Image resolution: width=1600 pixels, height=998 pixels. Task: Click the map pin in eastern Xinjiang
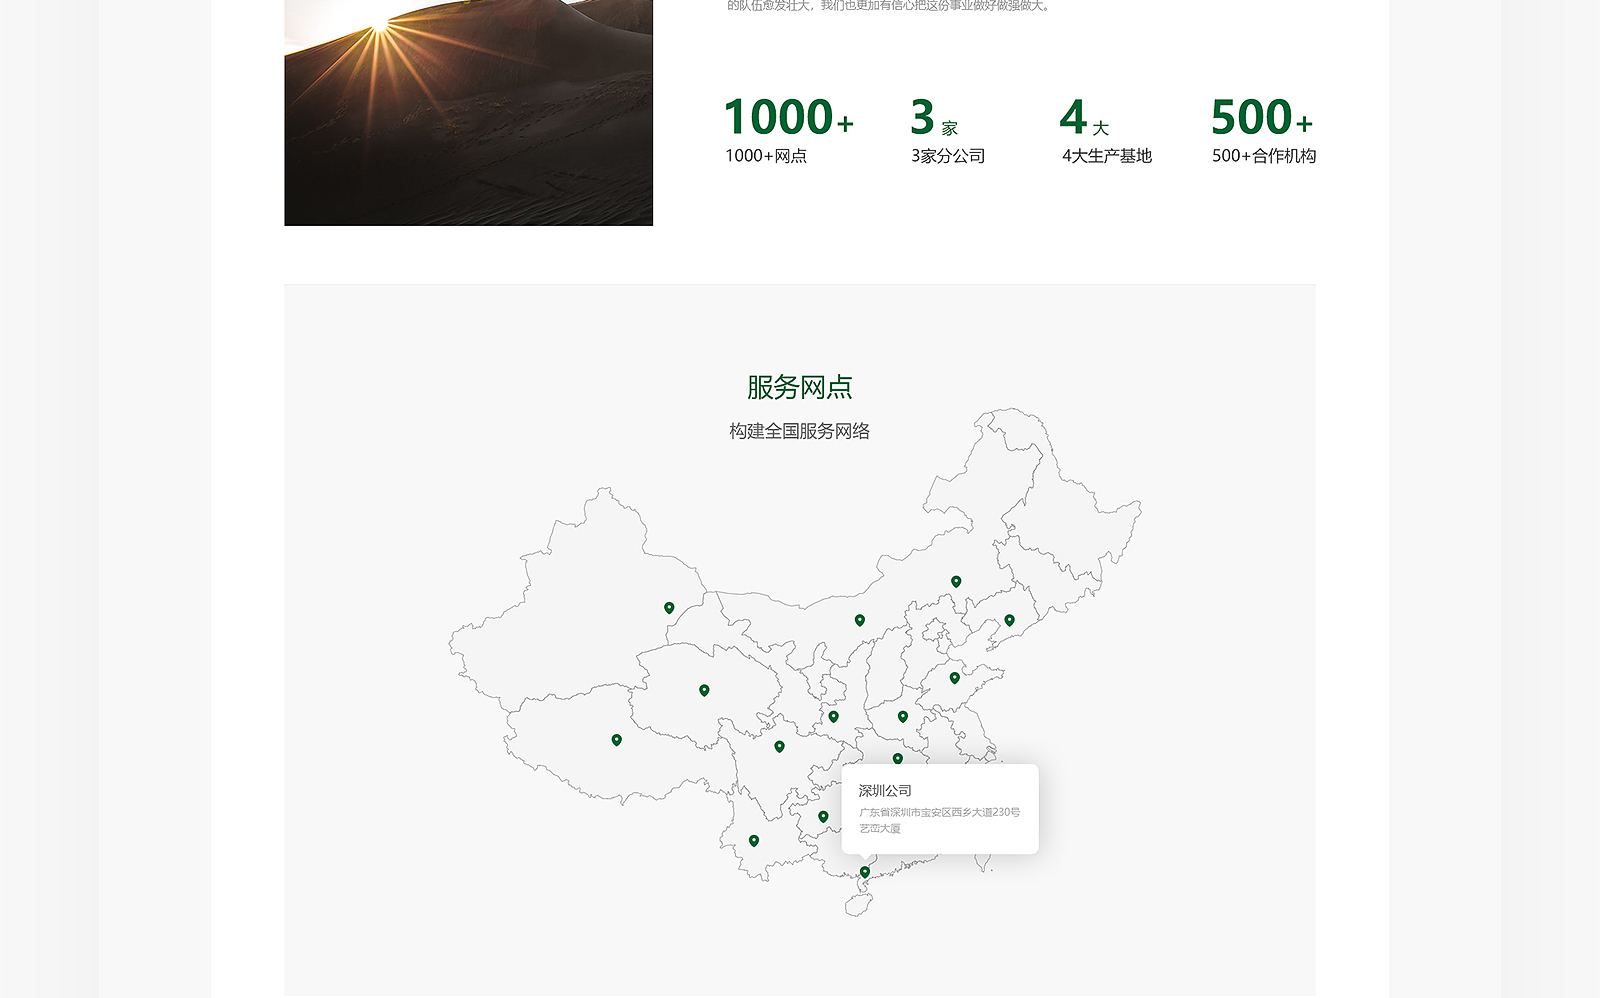[x=669, y=608]
